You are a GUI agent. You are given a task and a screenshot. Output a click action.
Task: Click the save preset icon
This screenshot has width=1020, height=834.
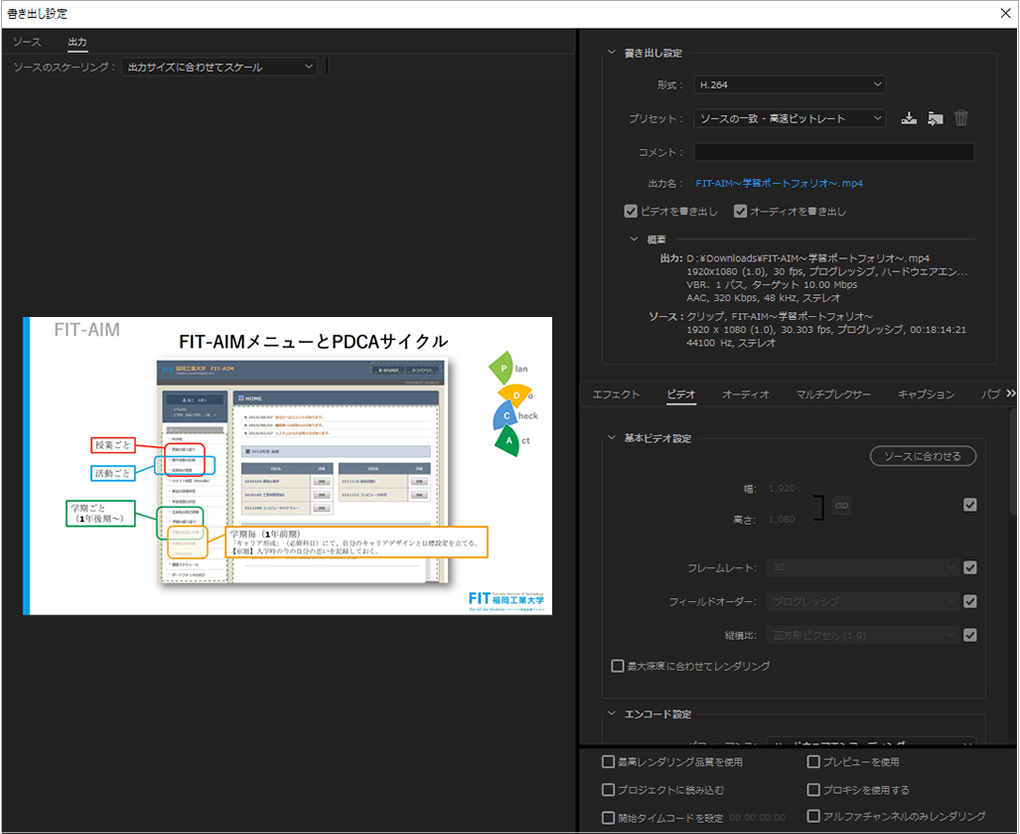[909, 118]
